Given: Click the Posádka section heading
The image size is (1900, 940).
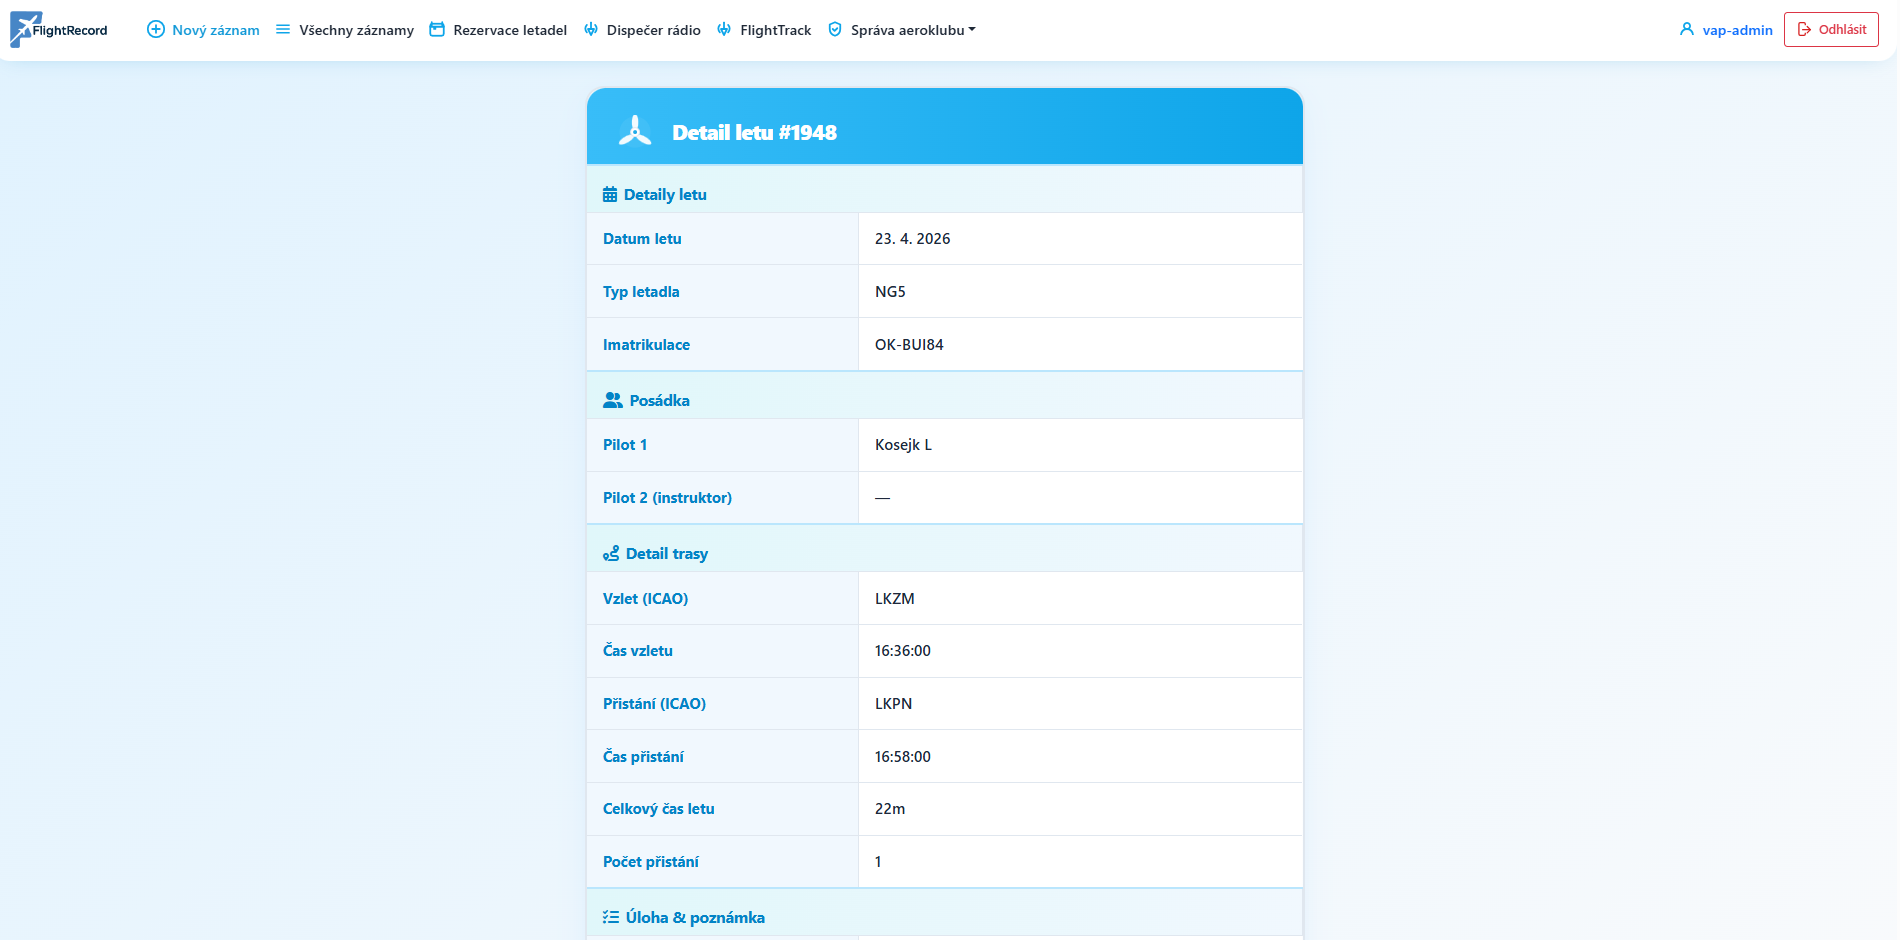Looking at the screenshot, I should pyautogui.click(x=659, y=401).
